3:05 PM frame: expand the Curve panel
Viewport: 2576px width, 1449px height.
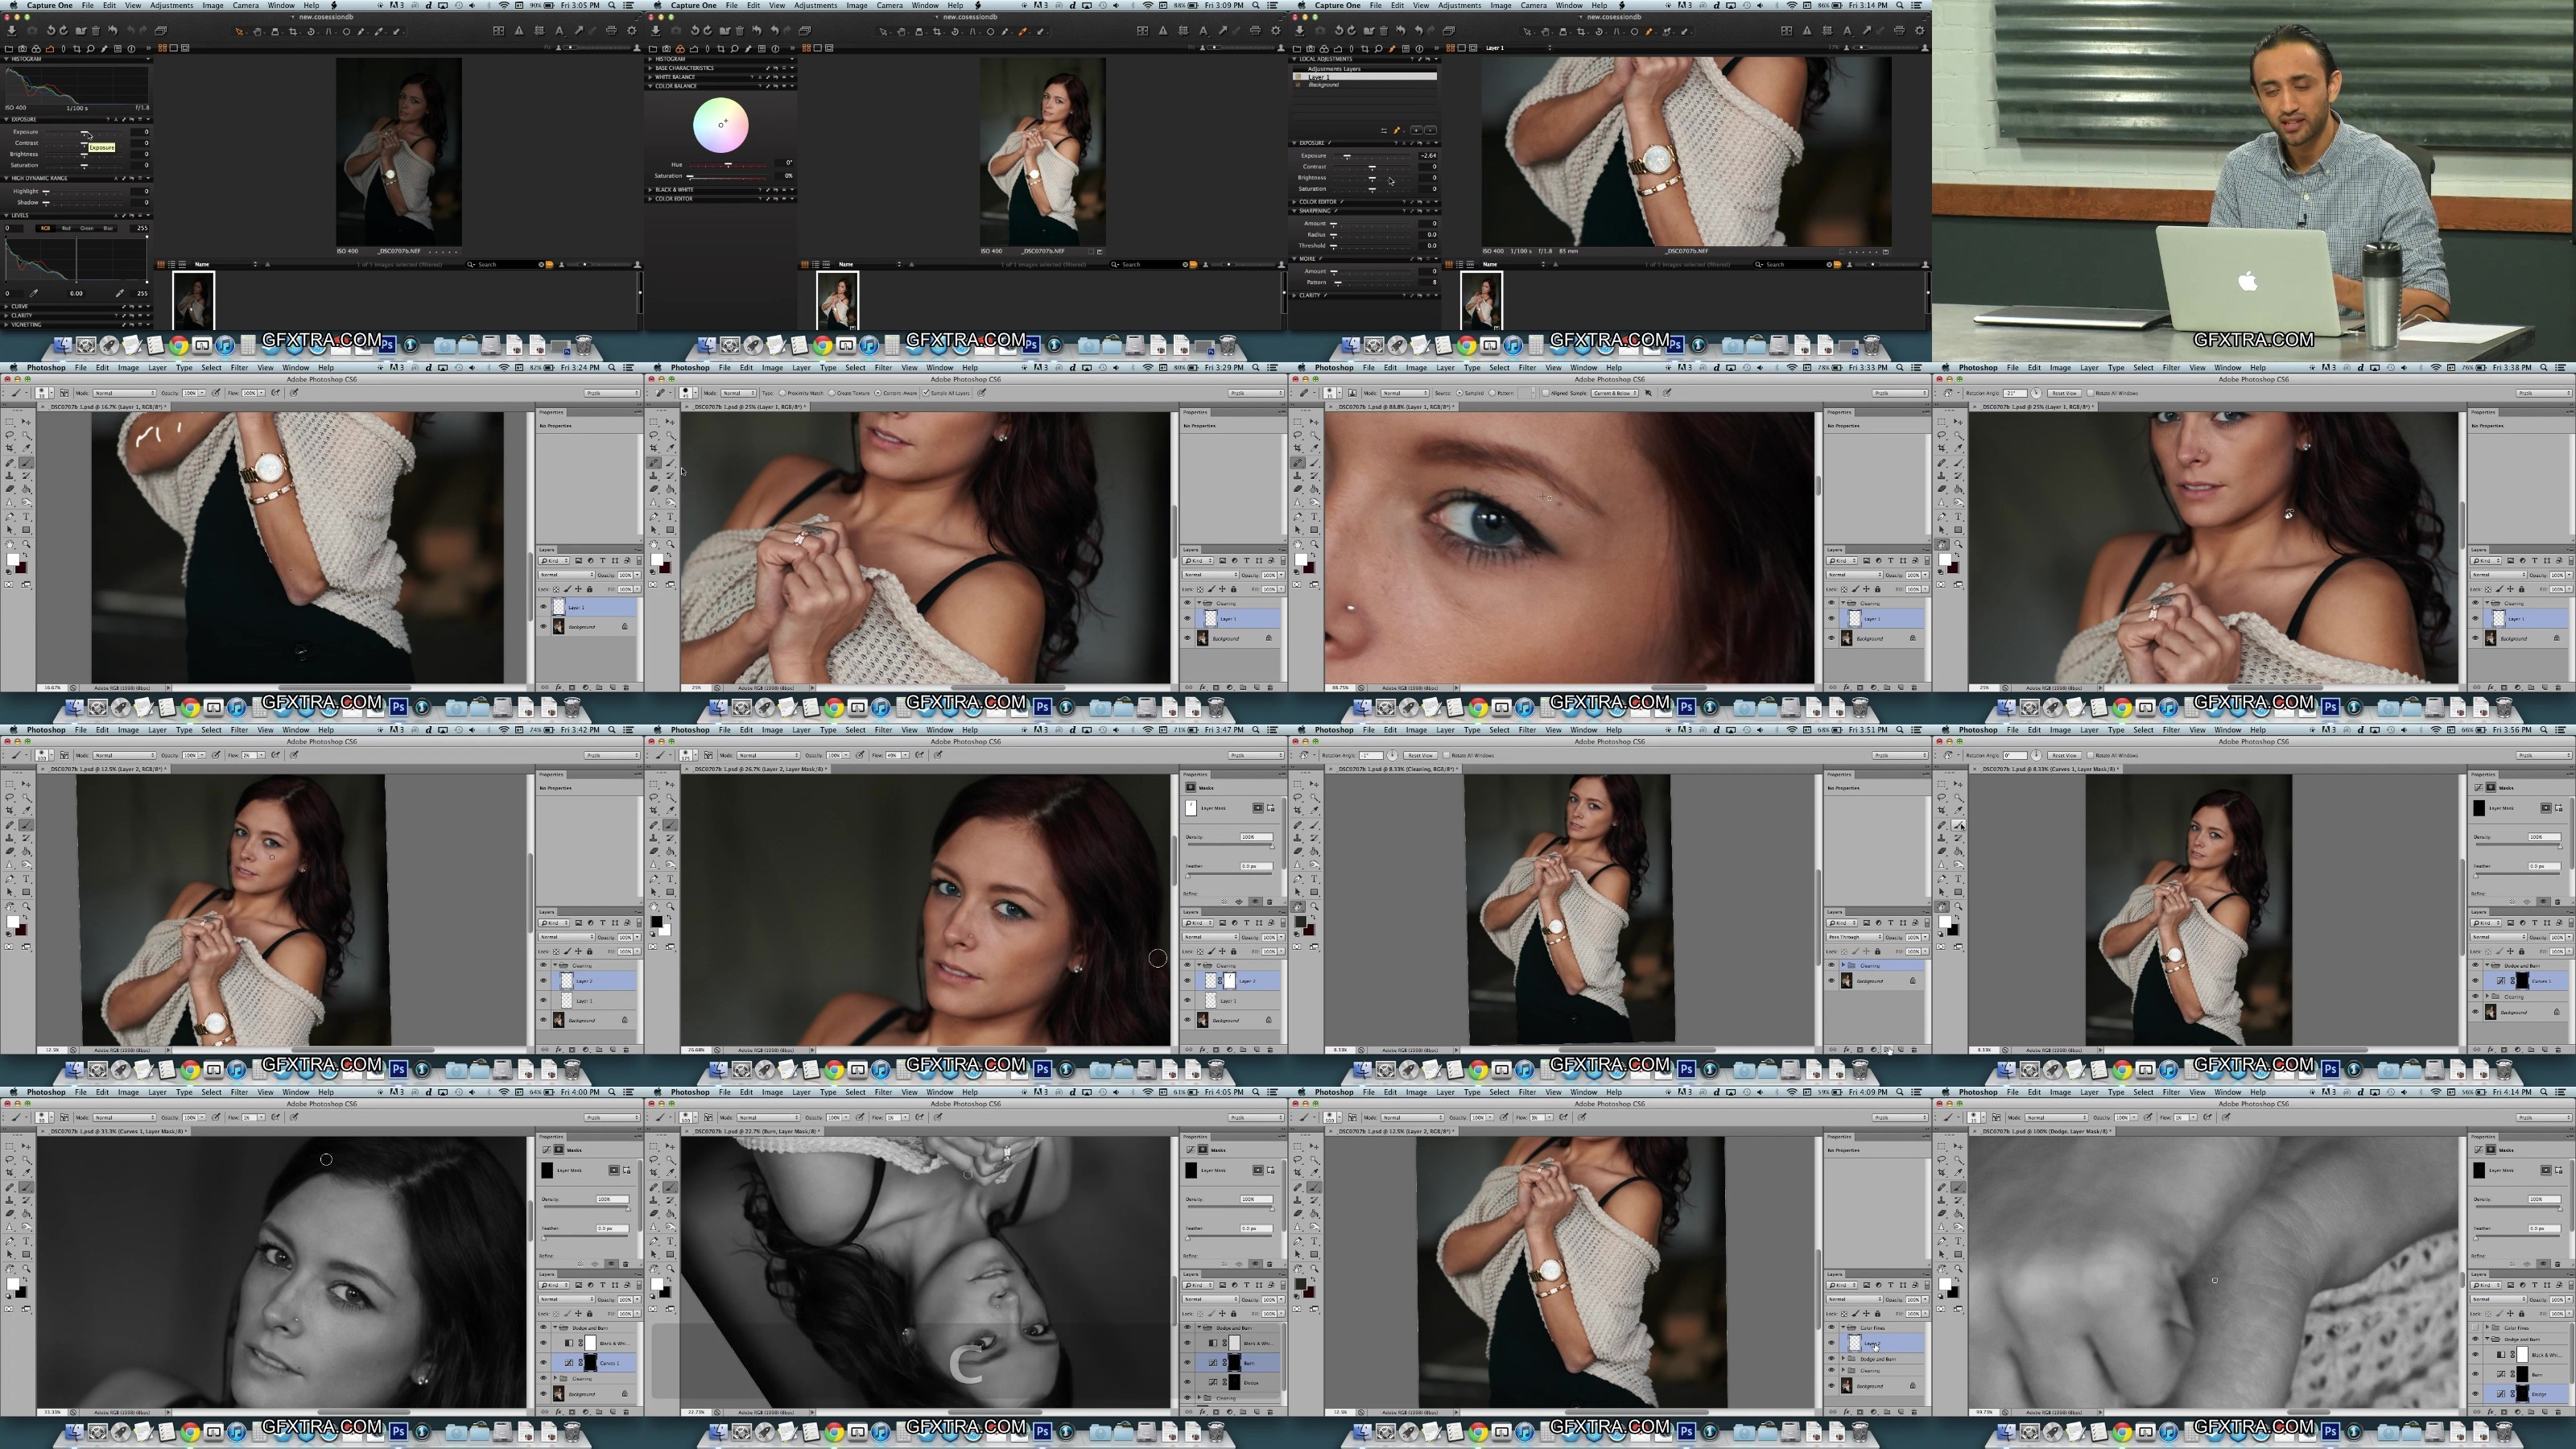(x=5, y=306)
